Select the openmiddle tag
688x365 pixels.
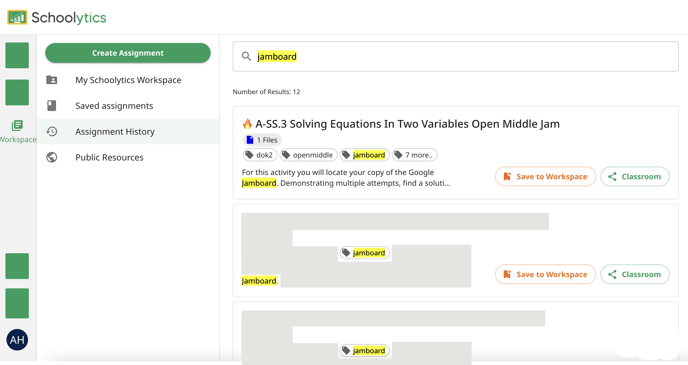point(308,155)
